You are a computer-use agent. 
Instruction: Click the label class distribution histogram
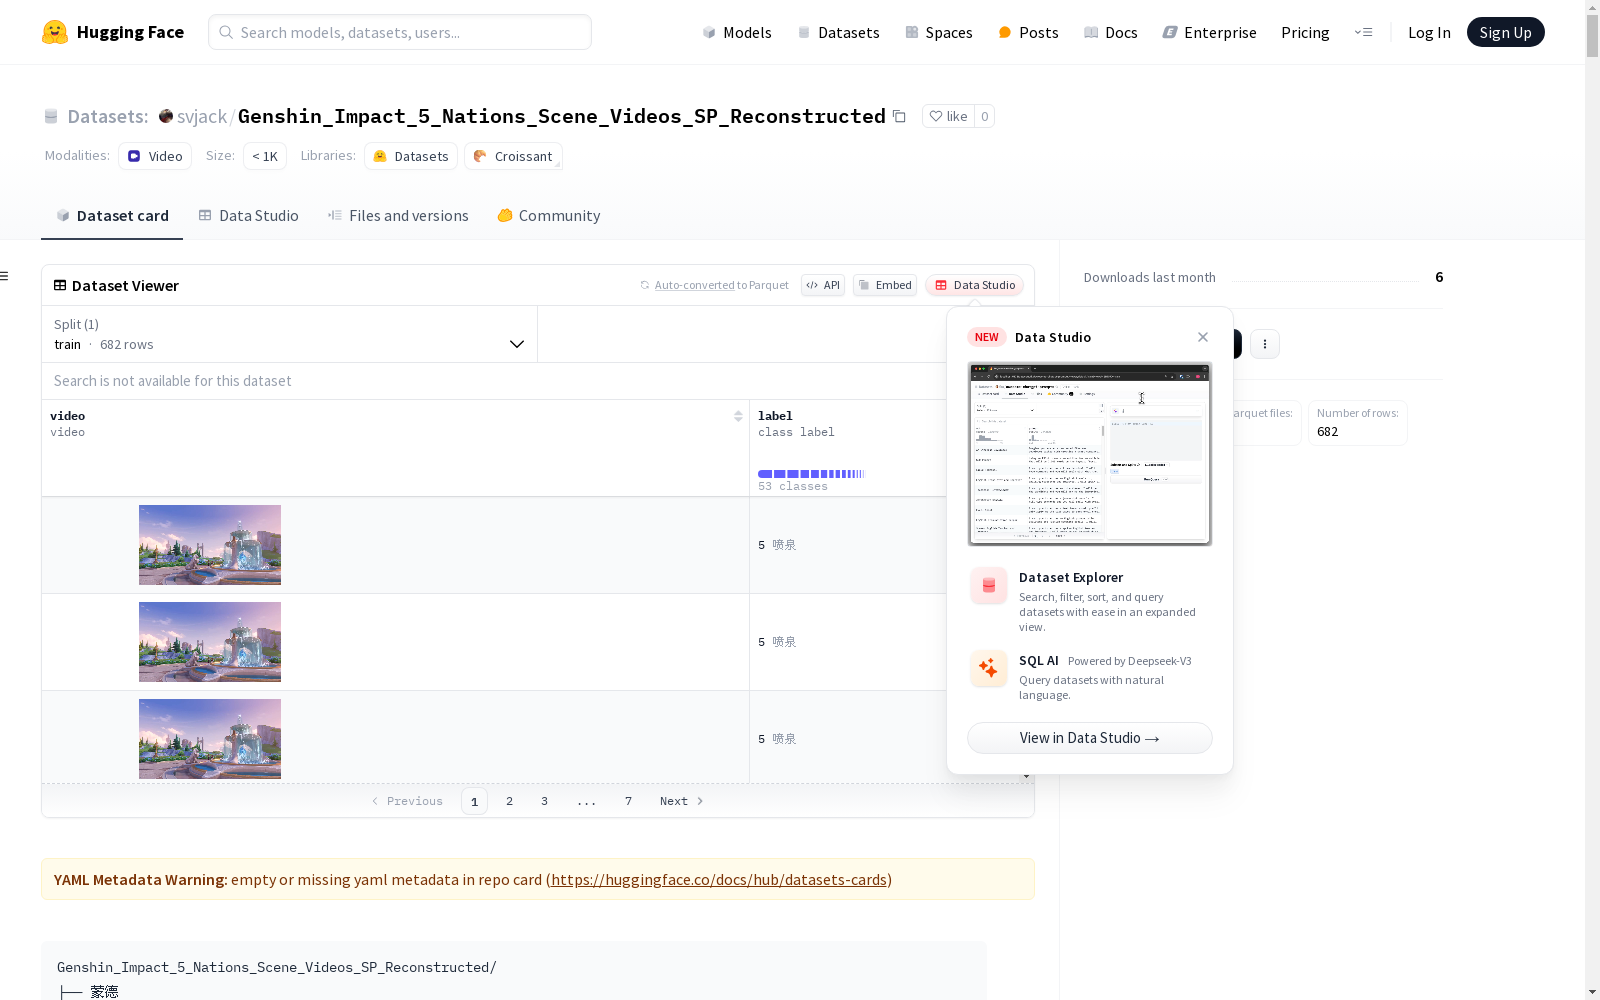coord(811,474)
